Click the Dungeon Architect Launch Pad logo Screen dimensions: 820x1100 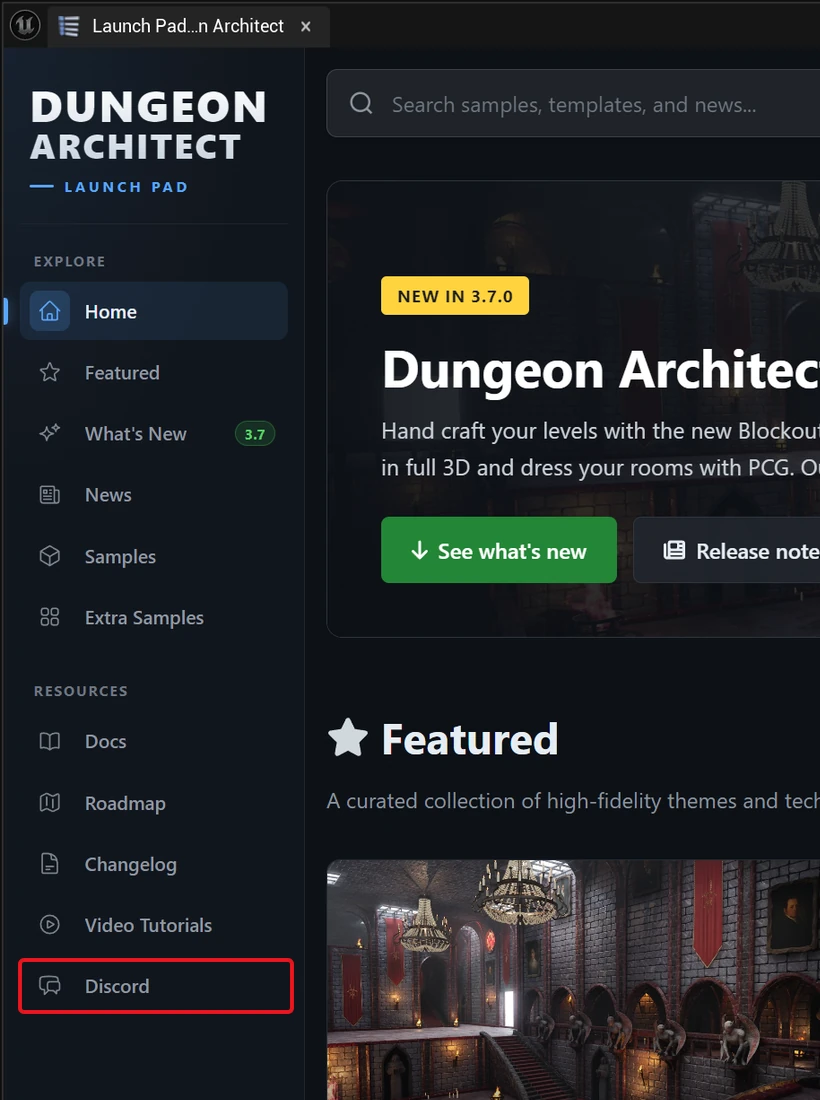(148, 140)
